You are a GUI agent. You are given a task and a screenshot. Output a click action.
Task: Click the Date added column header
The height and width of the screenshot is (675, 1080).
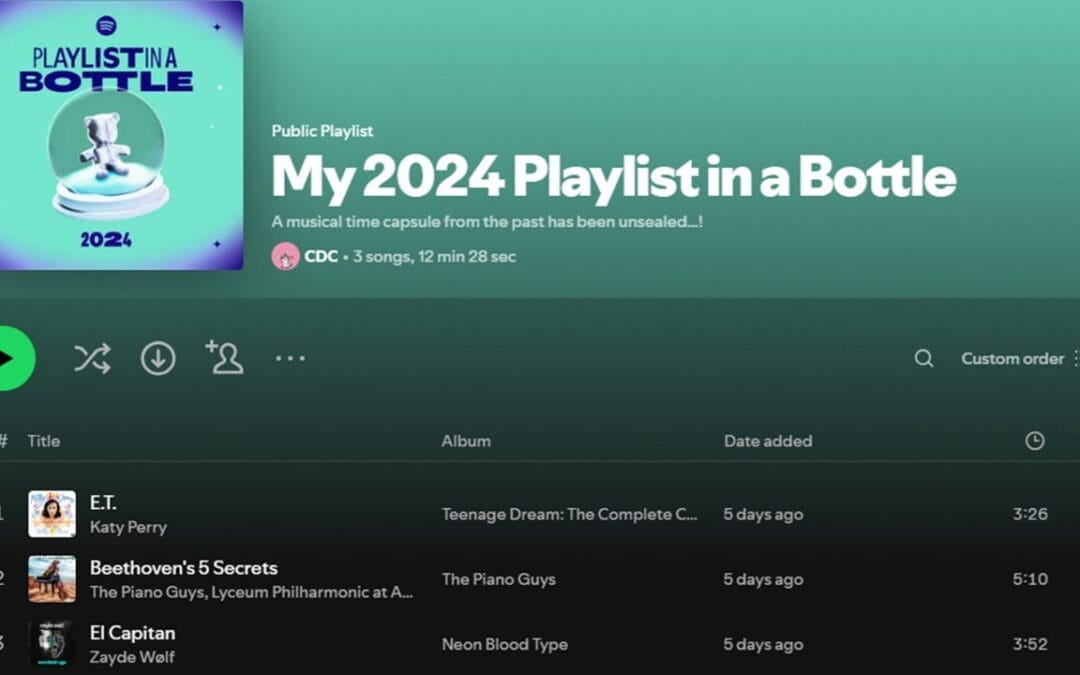point(768,440)
